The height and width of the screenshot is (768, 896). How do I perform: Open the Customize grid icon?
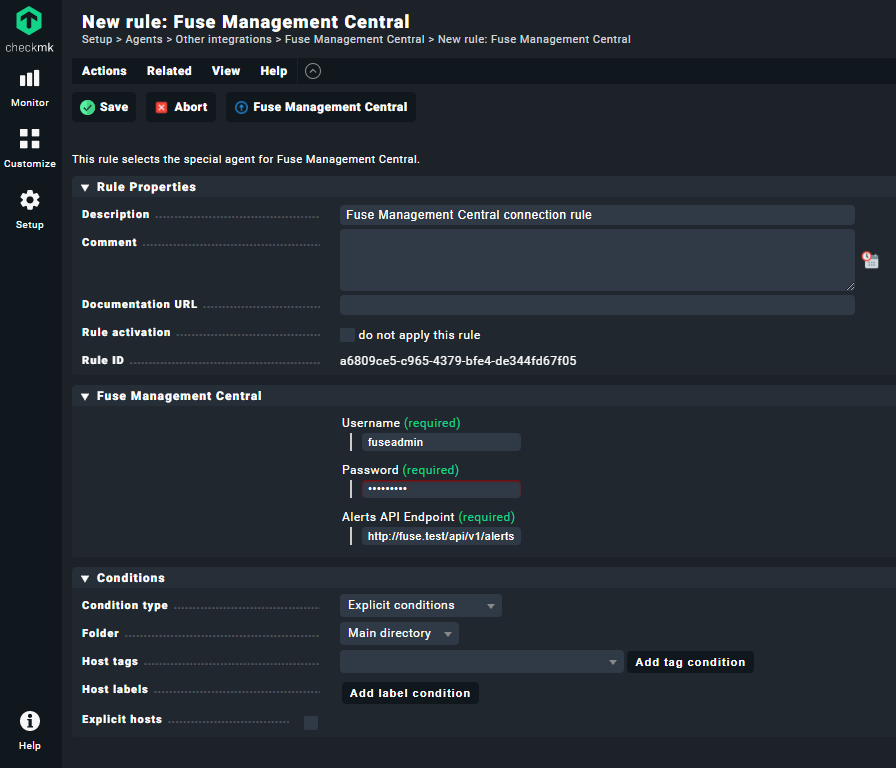30,139
